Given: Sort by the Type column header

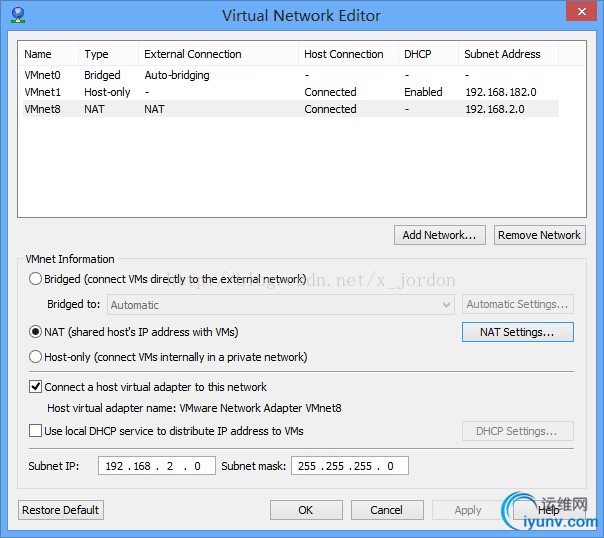Looking at the screenshot, I should coord(108,54).
